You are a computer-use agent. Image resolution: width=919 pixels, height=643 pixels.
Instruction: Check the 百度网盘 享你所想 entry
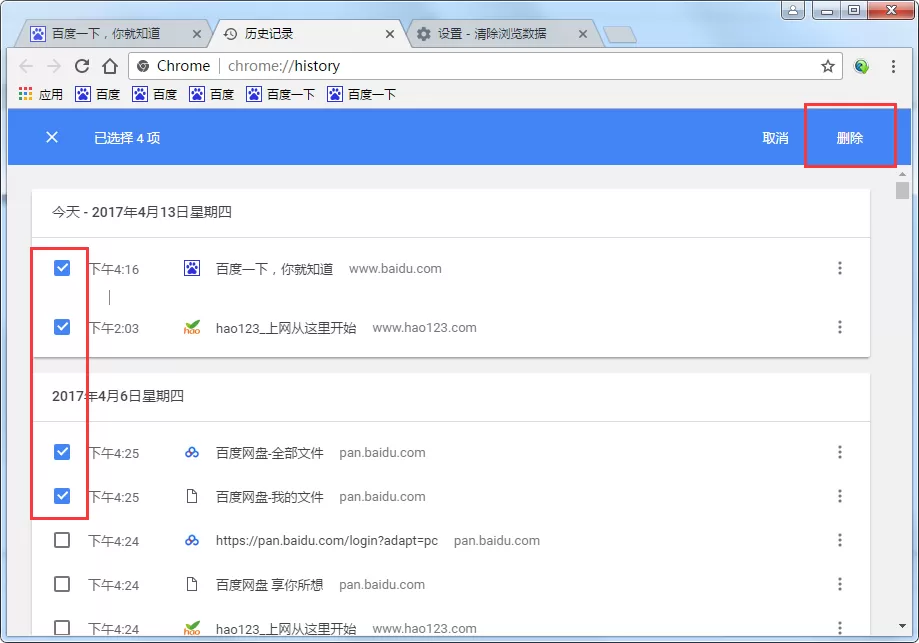(62, 584)
